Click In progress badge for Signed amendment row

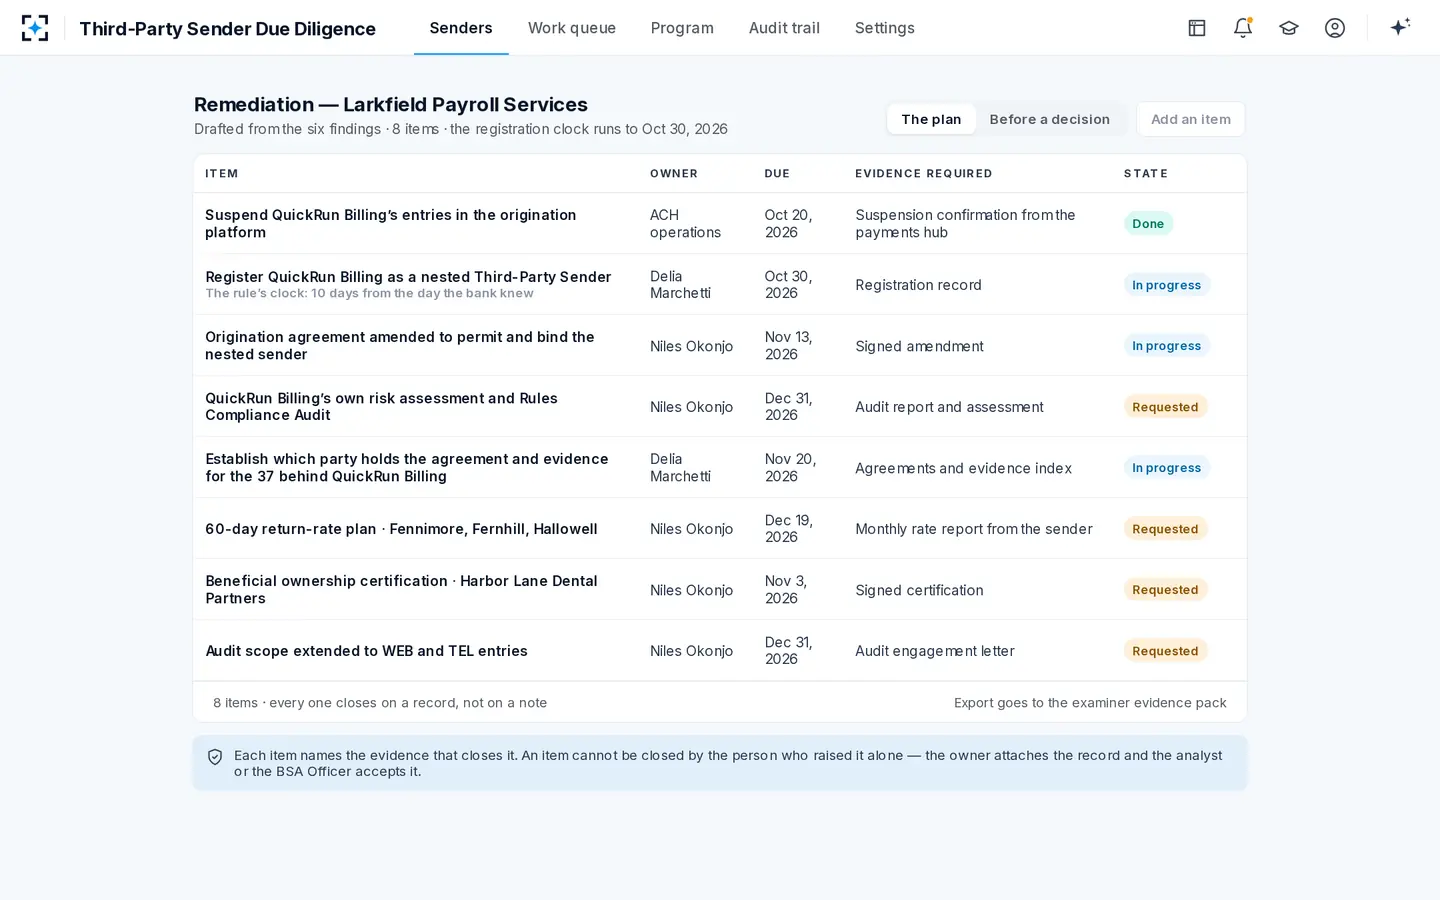pos(1167,346)
